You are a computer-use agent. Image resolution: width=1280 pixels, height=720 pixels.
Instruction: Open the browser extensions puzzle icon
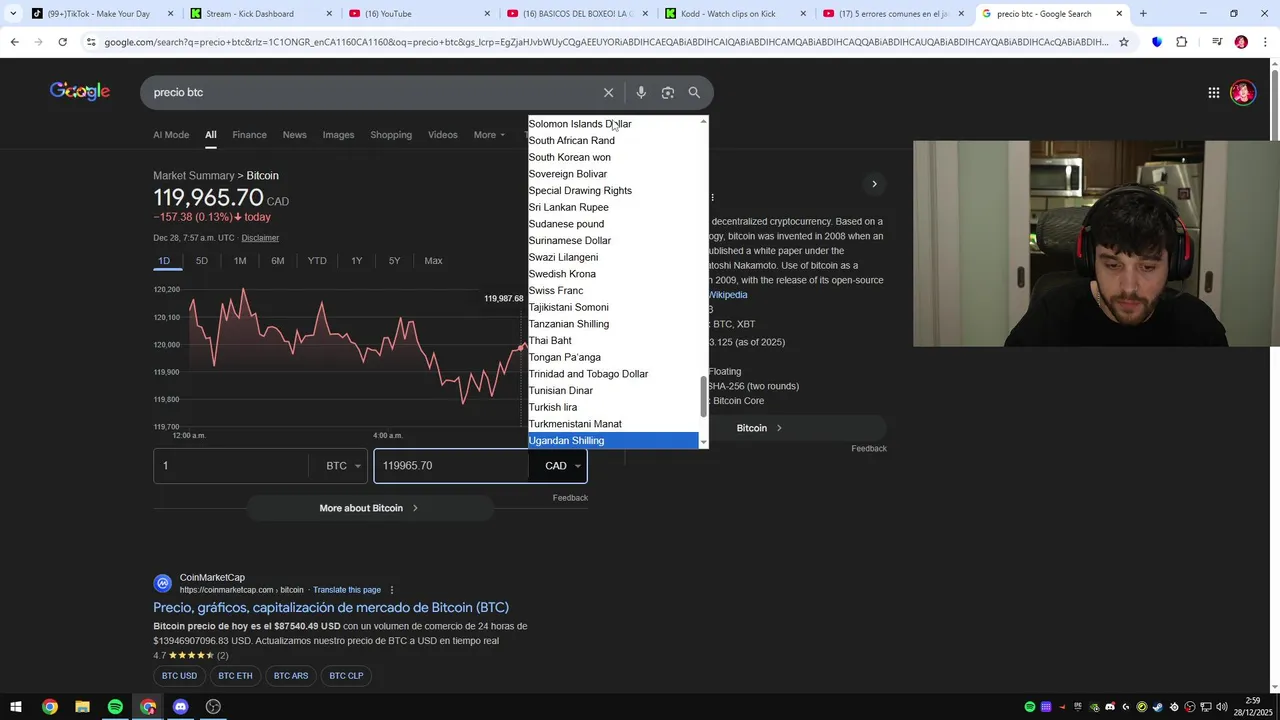(1182, 42)
